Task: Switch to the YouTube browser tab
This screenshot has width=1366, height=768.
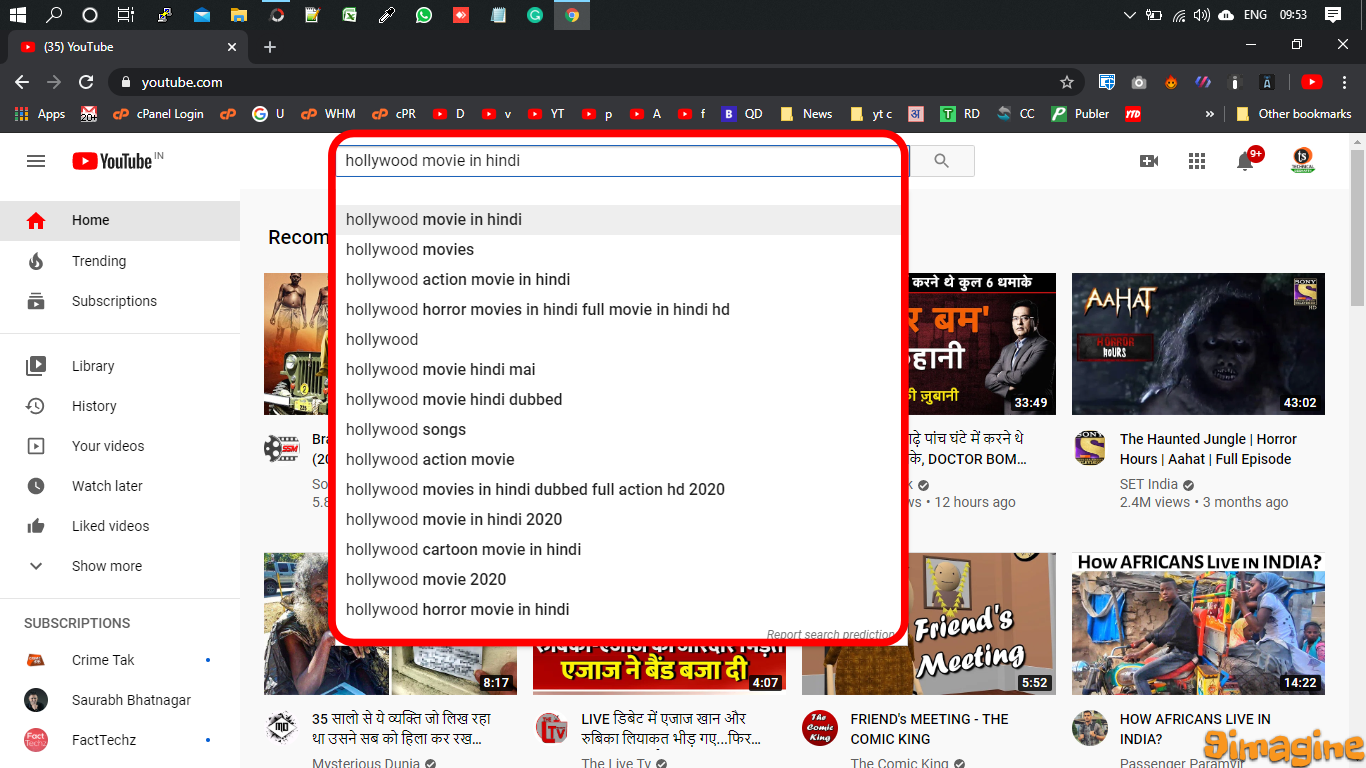Action: [120, 45]
